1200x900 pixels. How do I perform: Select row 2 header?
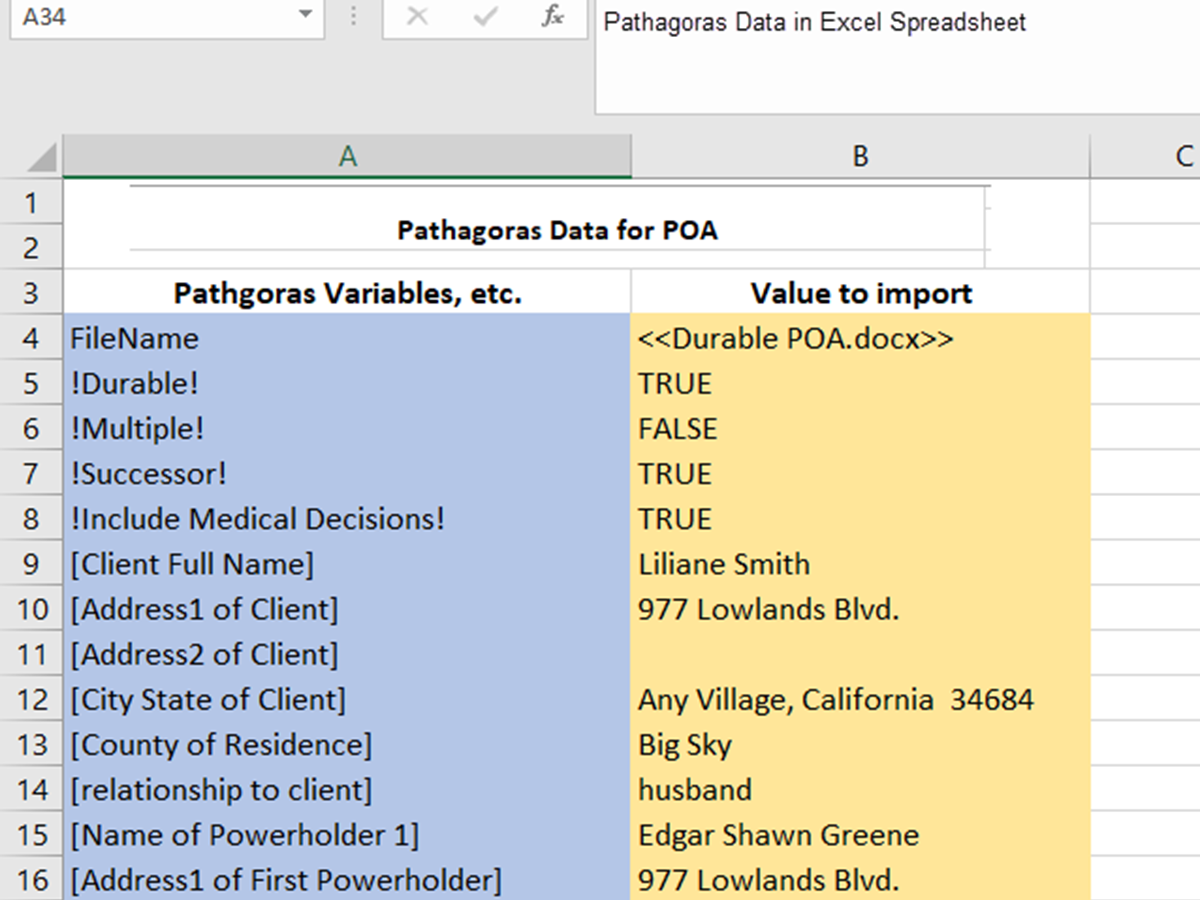pyautogui.click(x=31, y=247)
